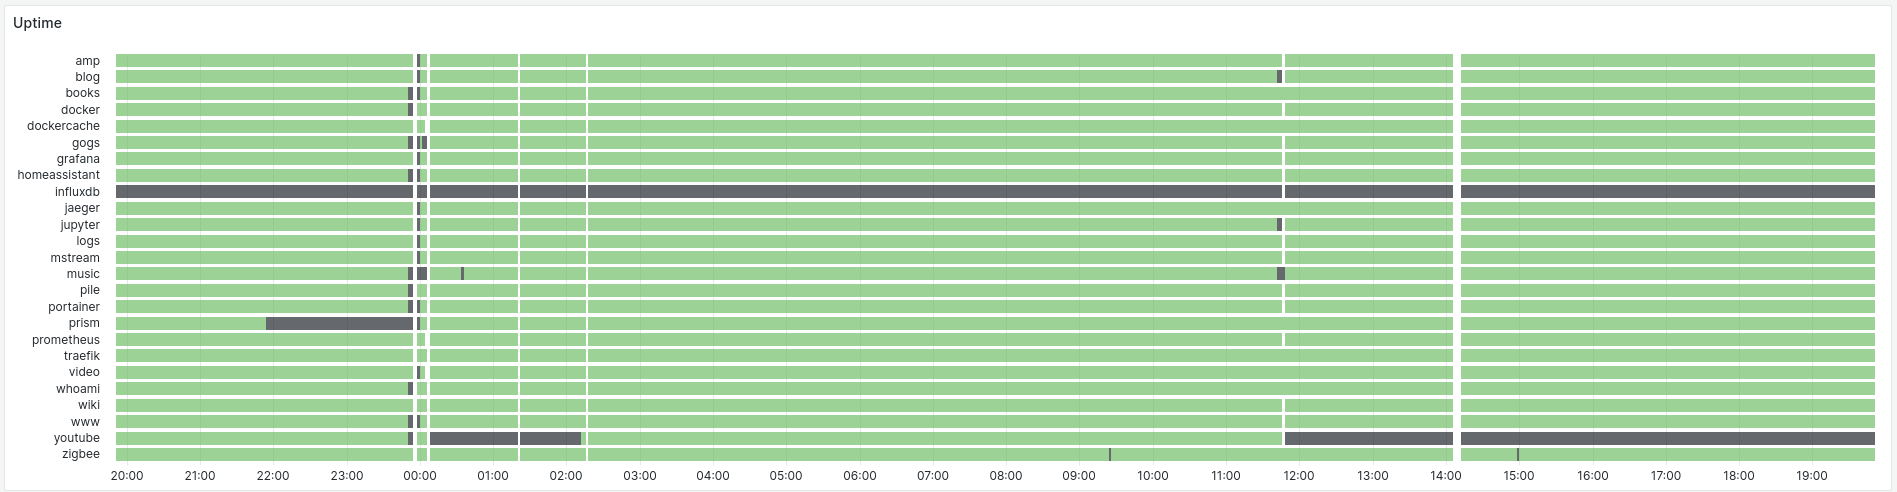Image resolution: width=1897 pixels, height=492 pixels.
Task: Select the prometheus row label
Action: pyautogui.click(x=66, y=340)
